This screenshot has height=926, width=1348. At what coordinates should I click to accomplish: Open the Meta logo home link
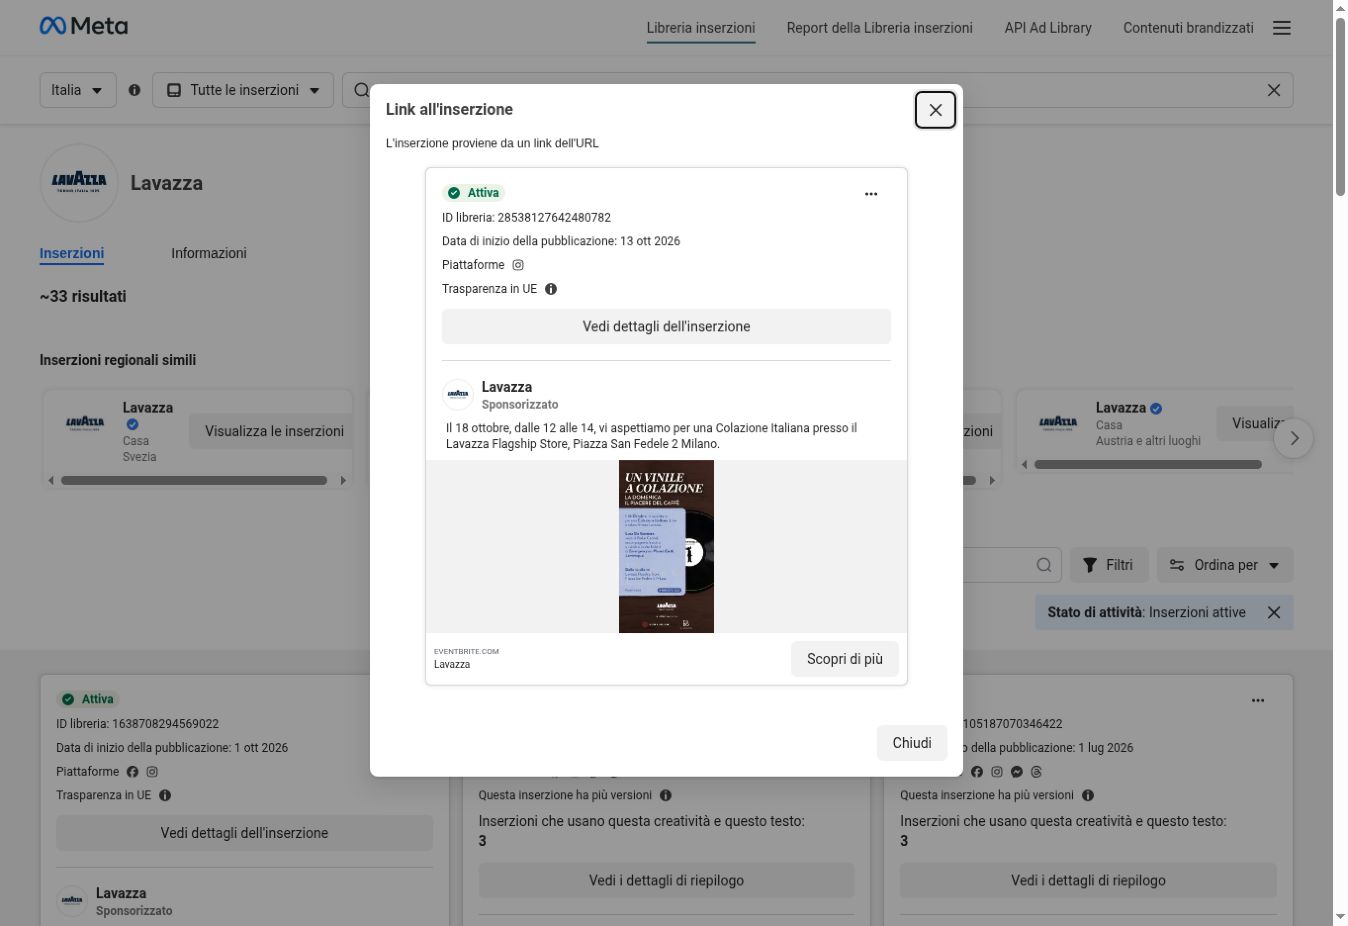tap(84, 26)
